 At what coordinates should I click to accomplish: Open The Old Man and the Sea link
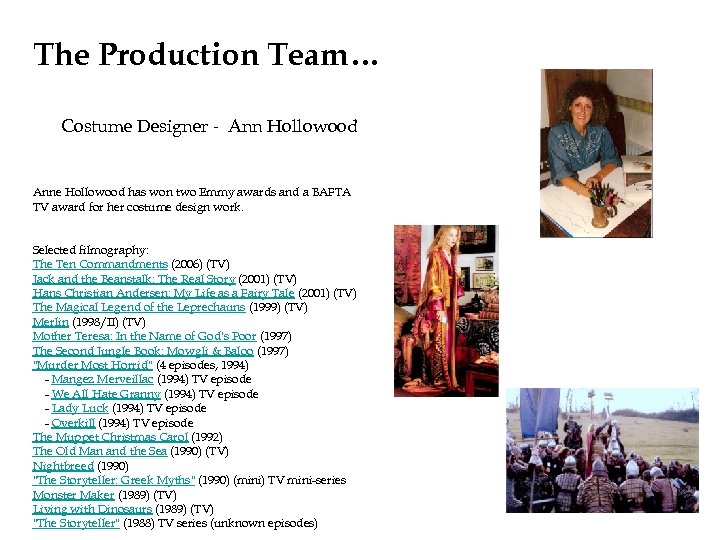pos(100,452)
